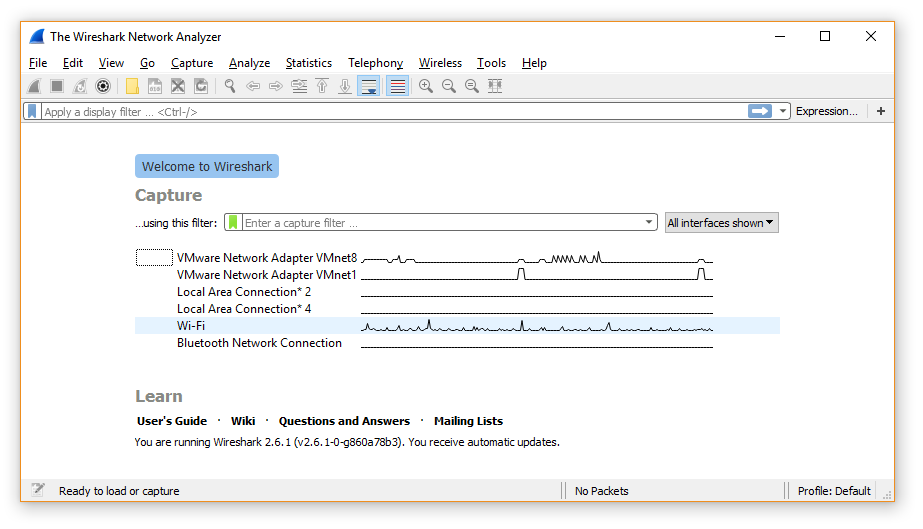This screenshot has height=529, width=923.
Task: Click the open capture file folder icon
Action: (x=132, y=87)
